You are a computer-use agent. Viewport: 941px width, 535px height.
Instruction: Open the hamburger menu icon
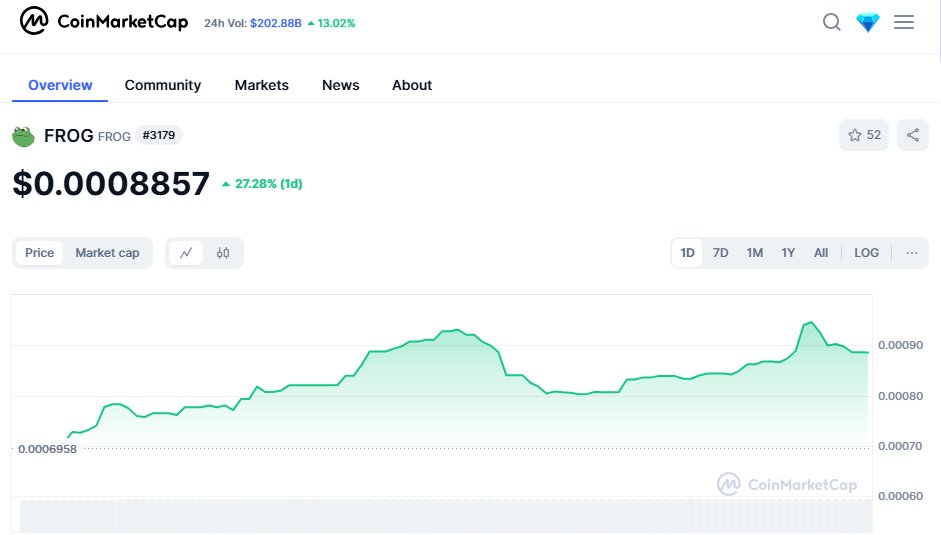coord(904,22)
